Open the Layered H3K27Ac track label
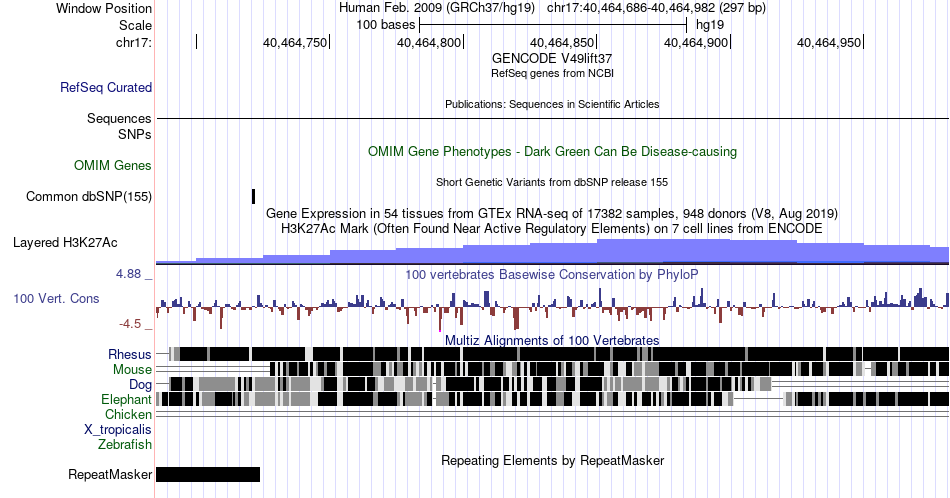 point(65,242)
